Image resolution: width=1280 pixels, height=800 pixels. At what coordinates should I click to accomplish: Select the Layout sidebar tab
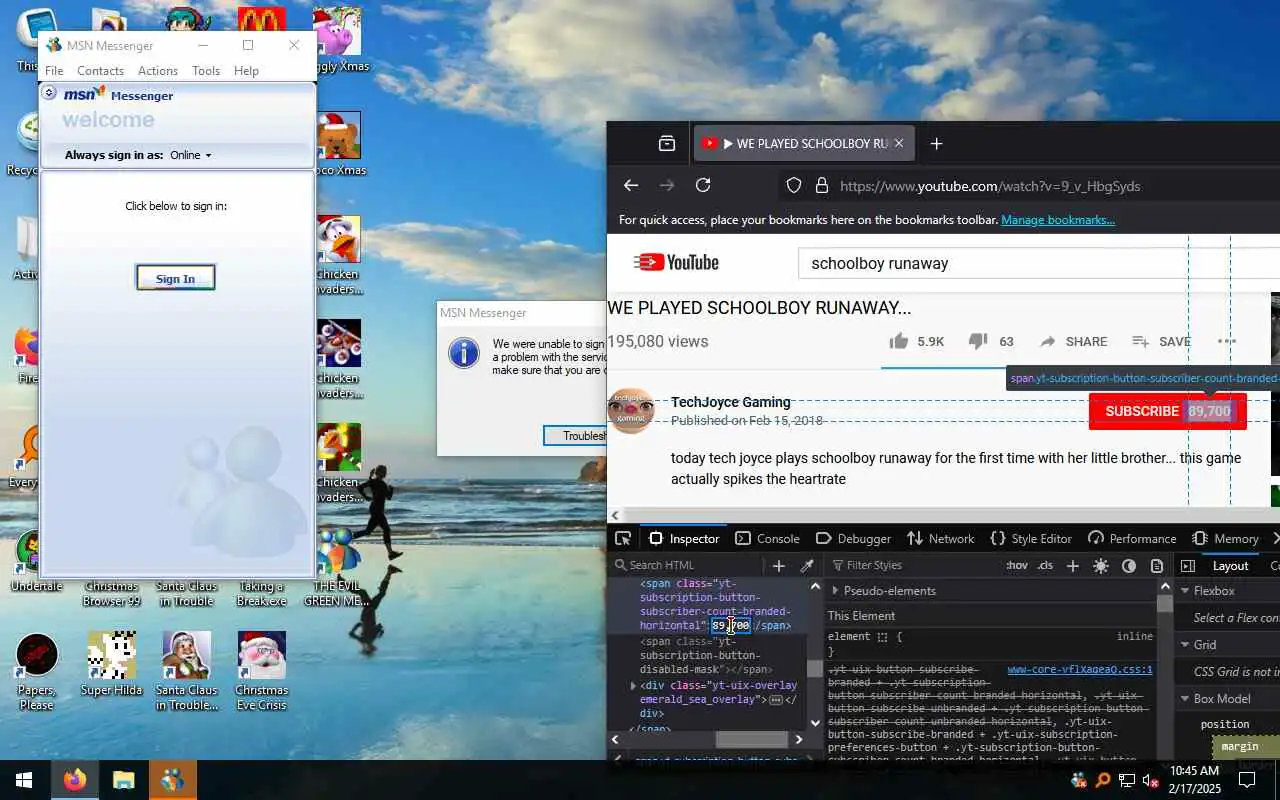click(x=1230, y=565)
